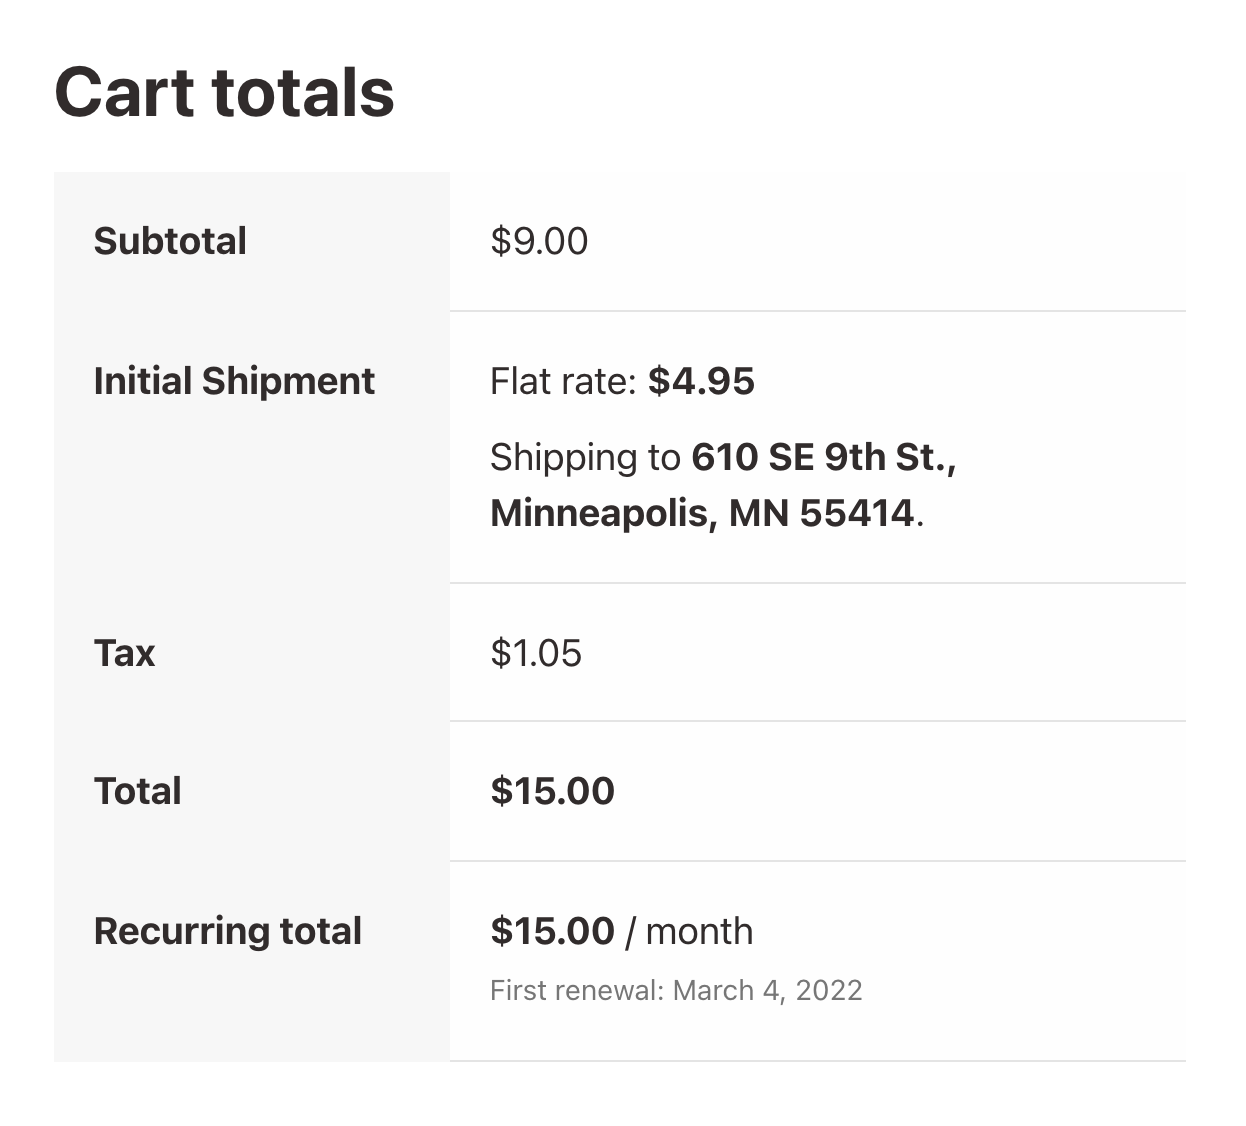Click the $4.95 flat rate price
Viewport: 1246px width, 1126px height.
[x=701, y=381]
